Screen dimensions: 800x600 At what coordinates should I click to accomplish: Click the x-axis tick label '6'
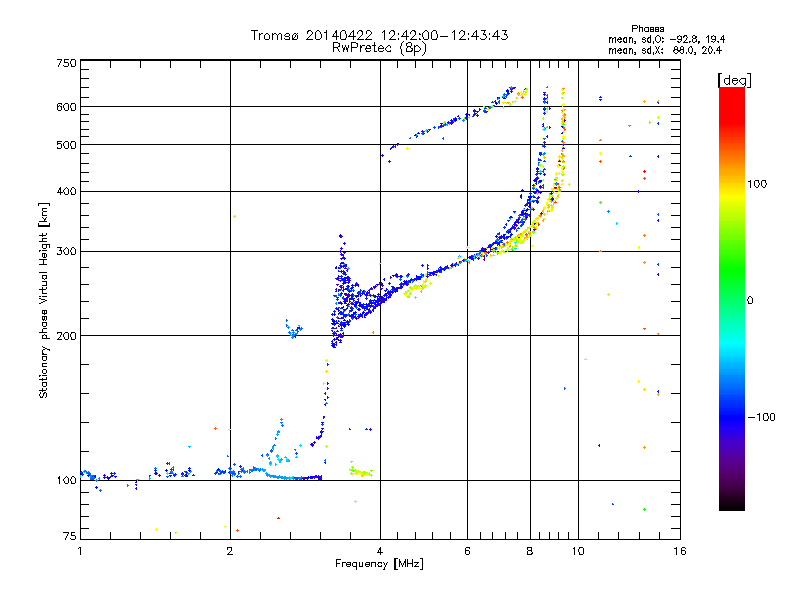coord(467,551)
